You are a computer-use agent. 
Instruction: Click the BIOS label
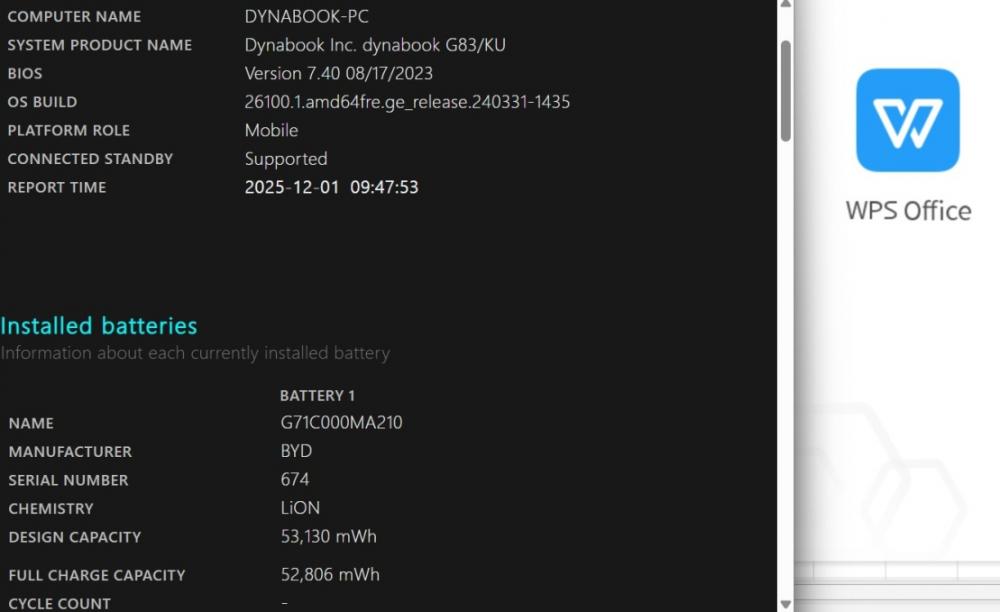point(25,74)
